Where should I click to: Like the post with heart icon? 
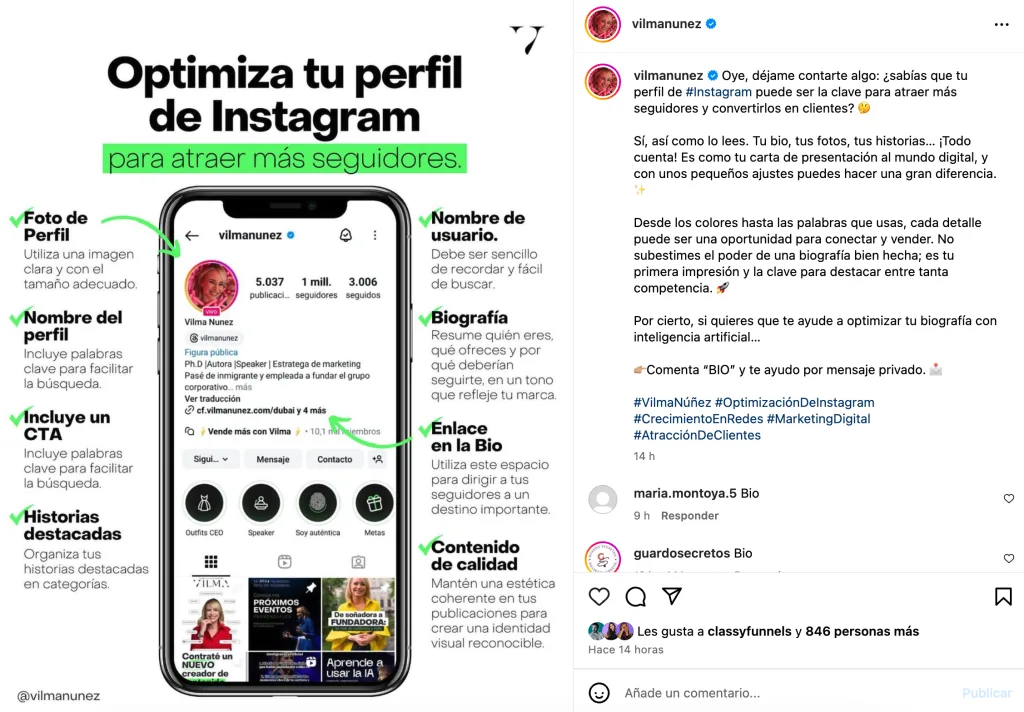pyautogui.click(x=599, y=596)
